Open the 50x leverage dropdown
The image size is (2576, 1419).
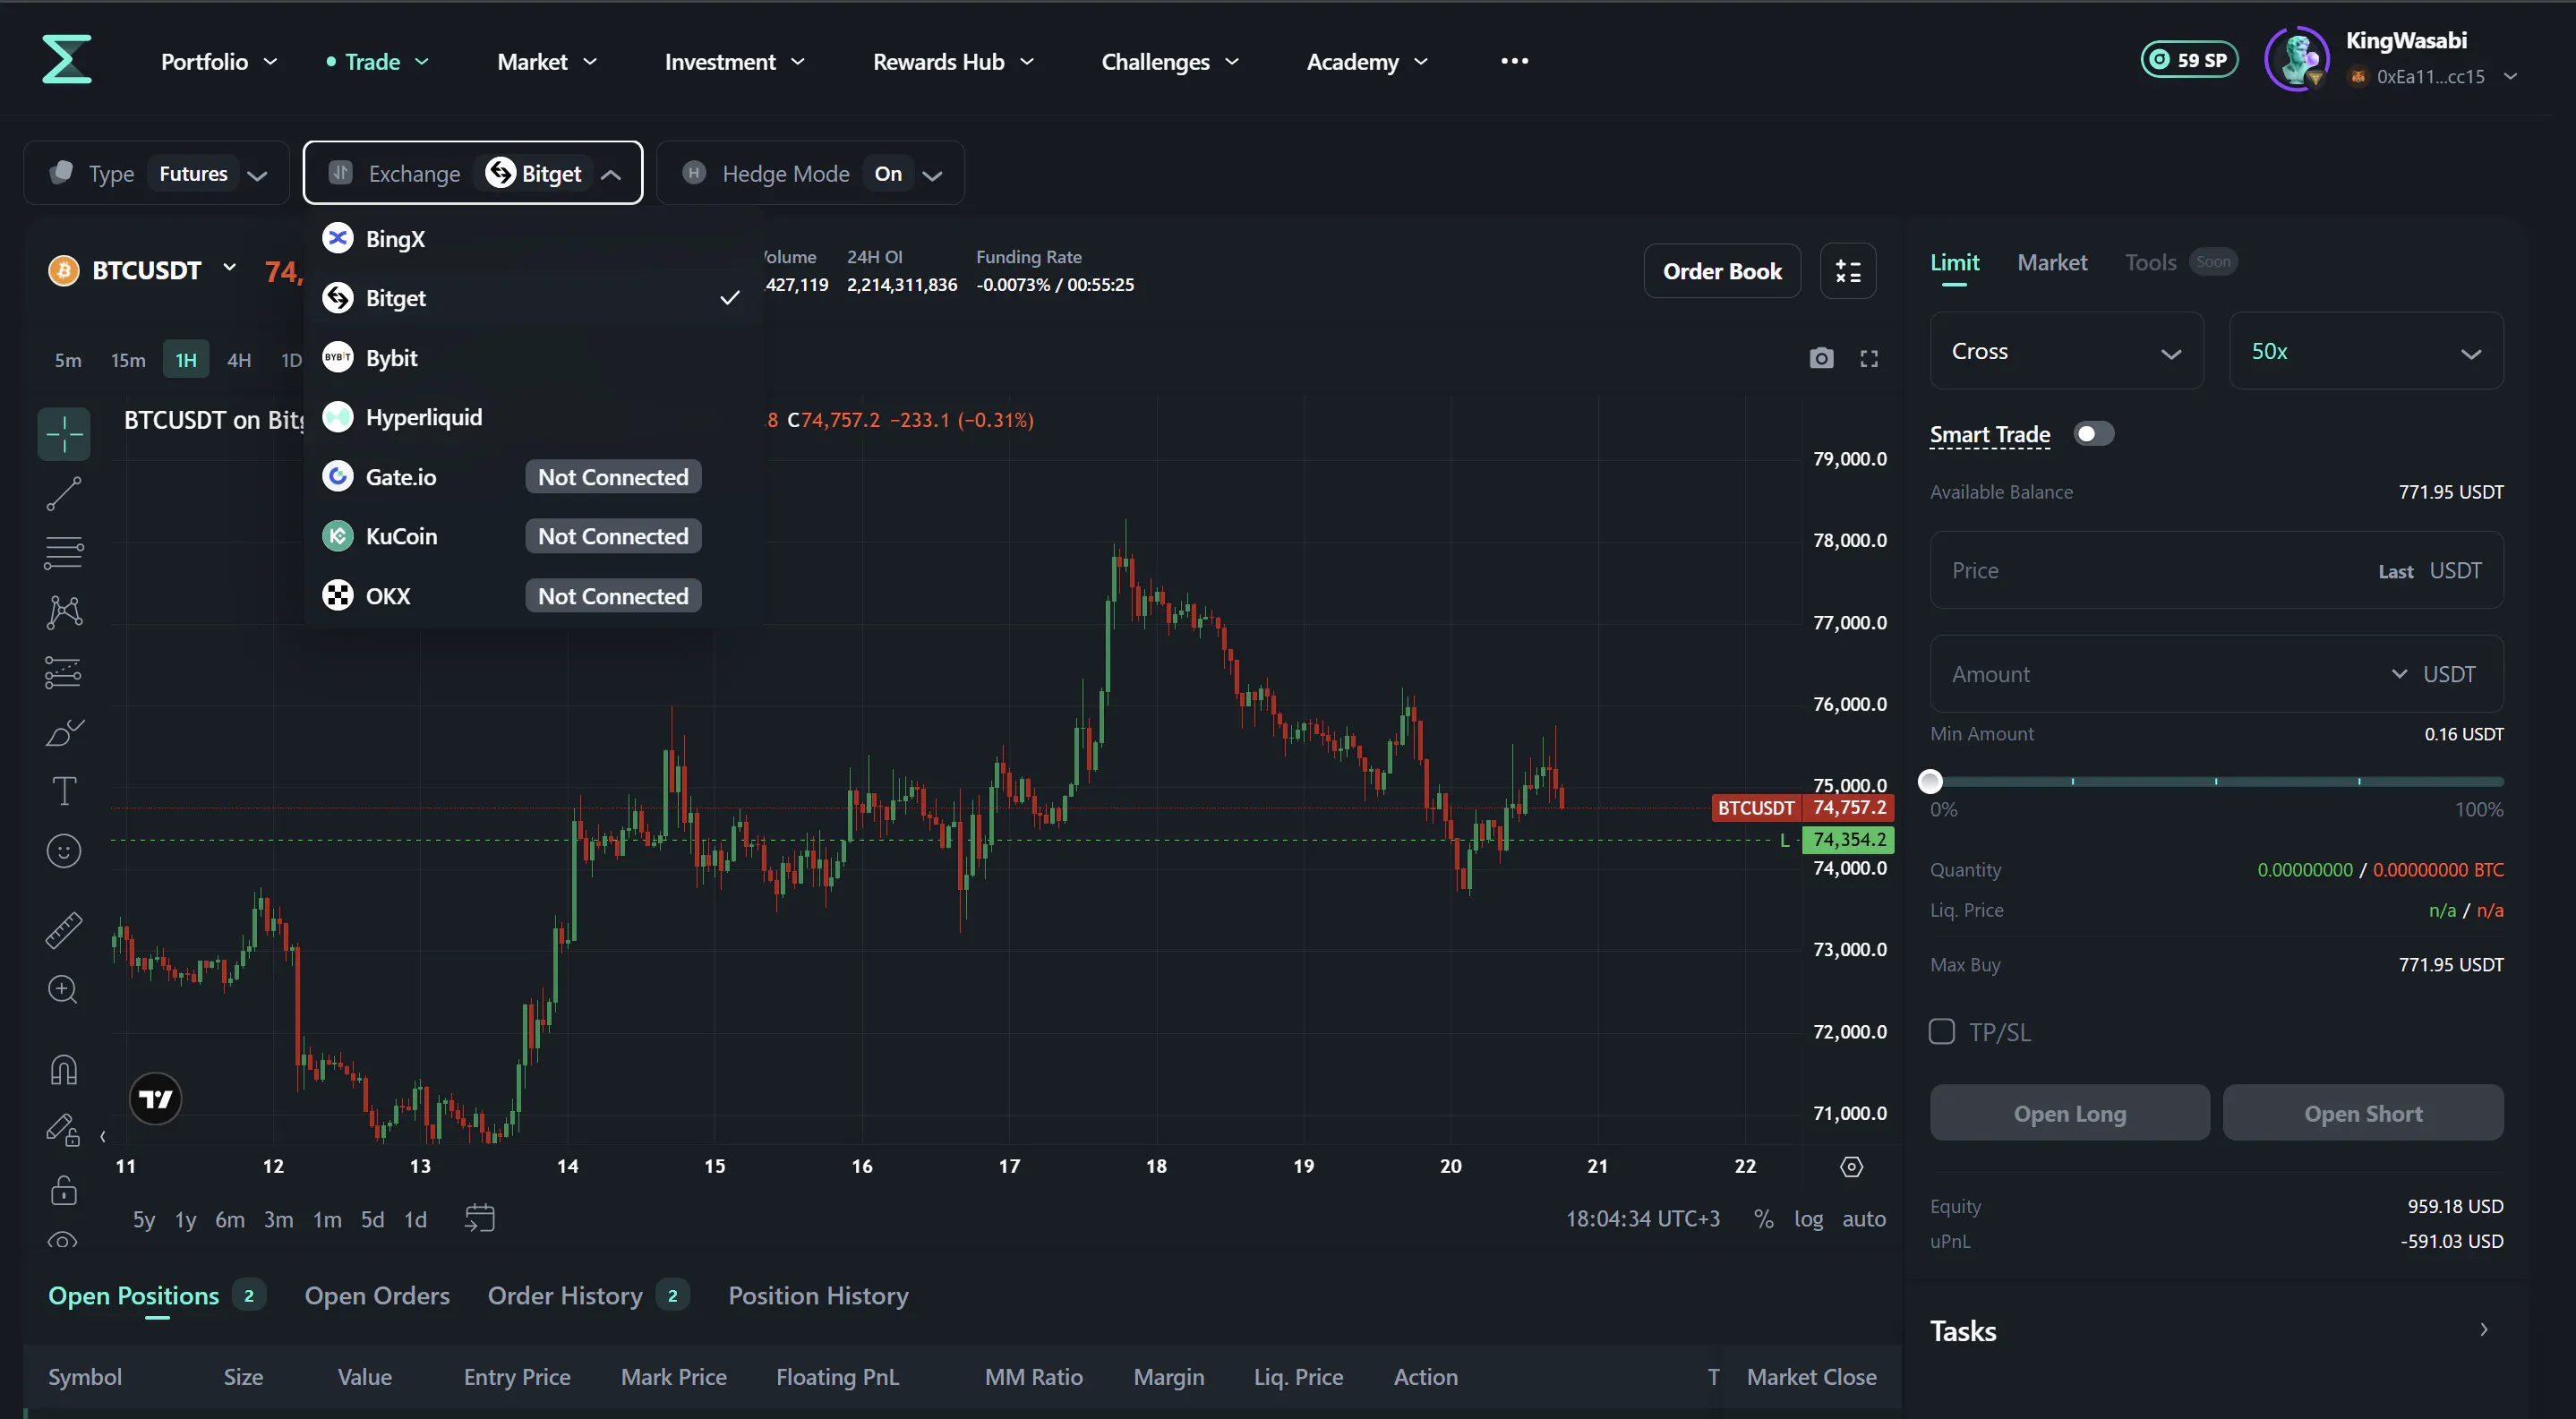pyautogui.click(x=2366, y=351)
